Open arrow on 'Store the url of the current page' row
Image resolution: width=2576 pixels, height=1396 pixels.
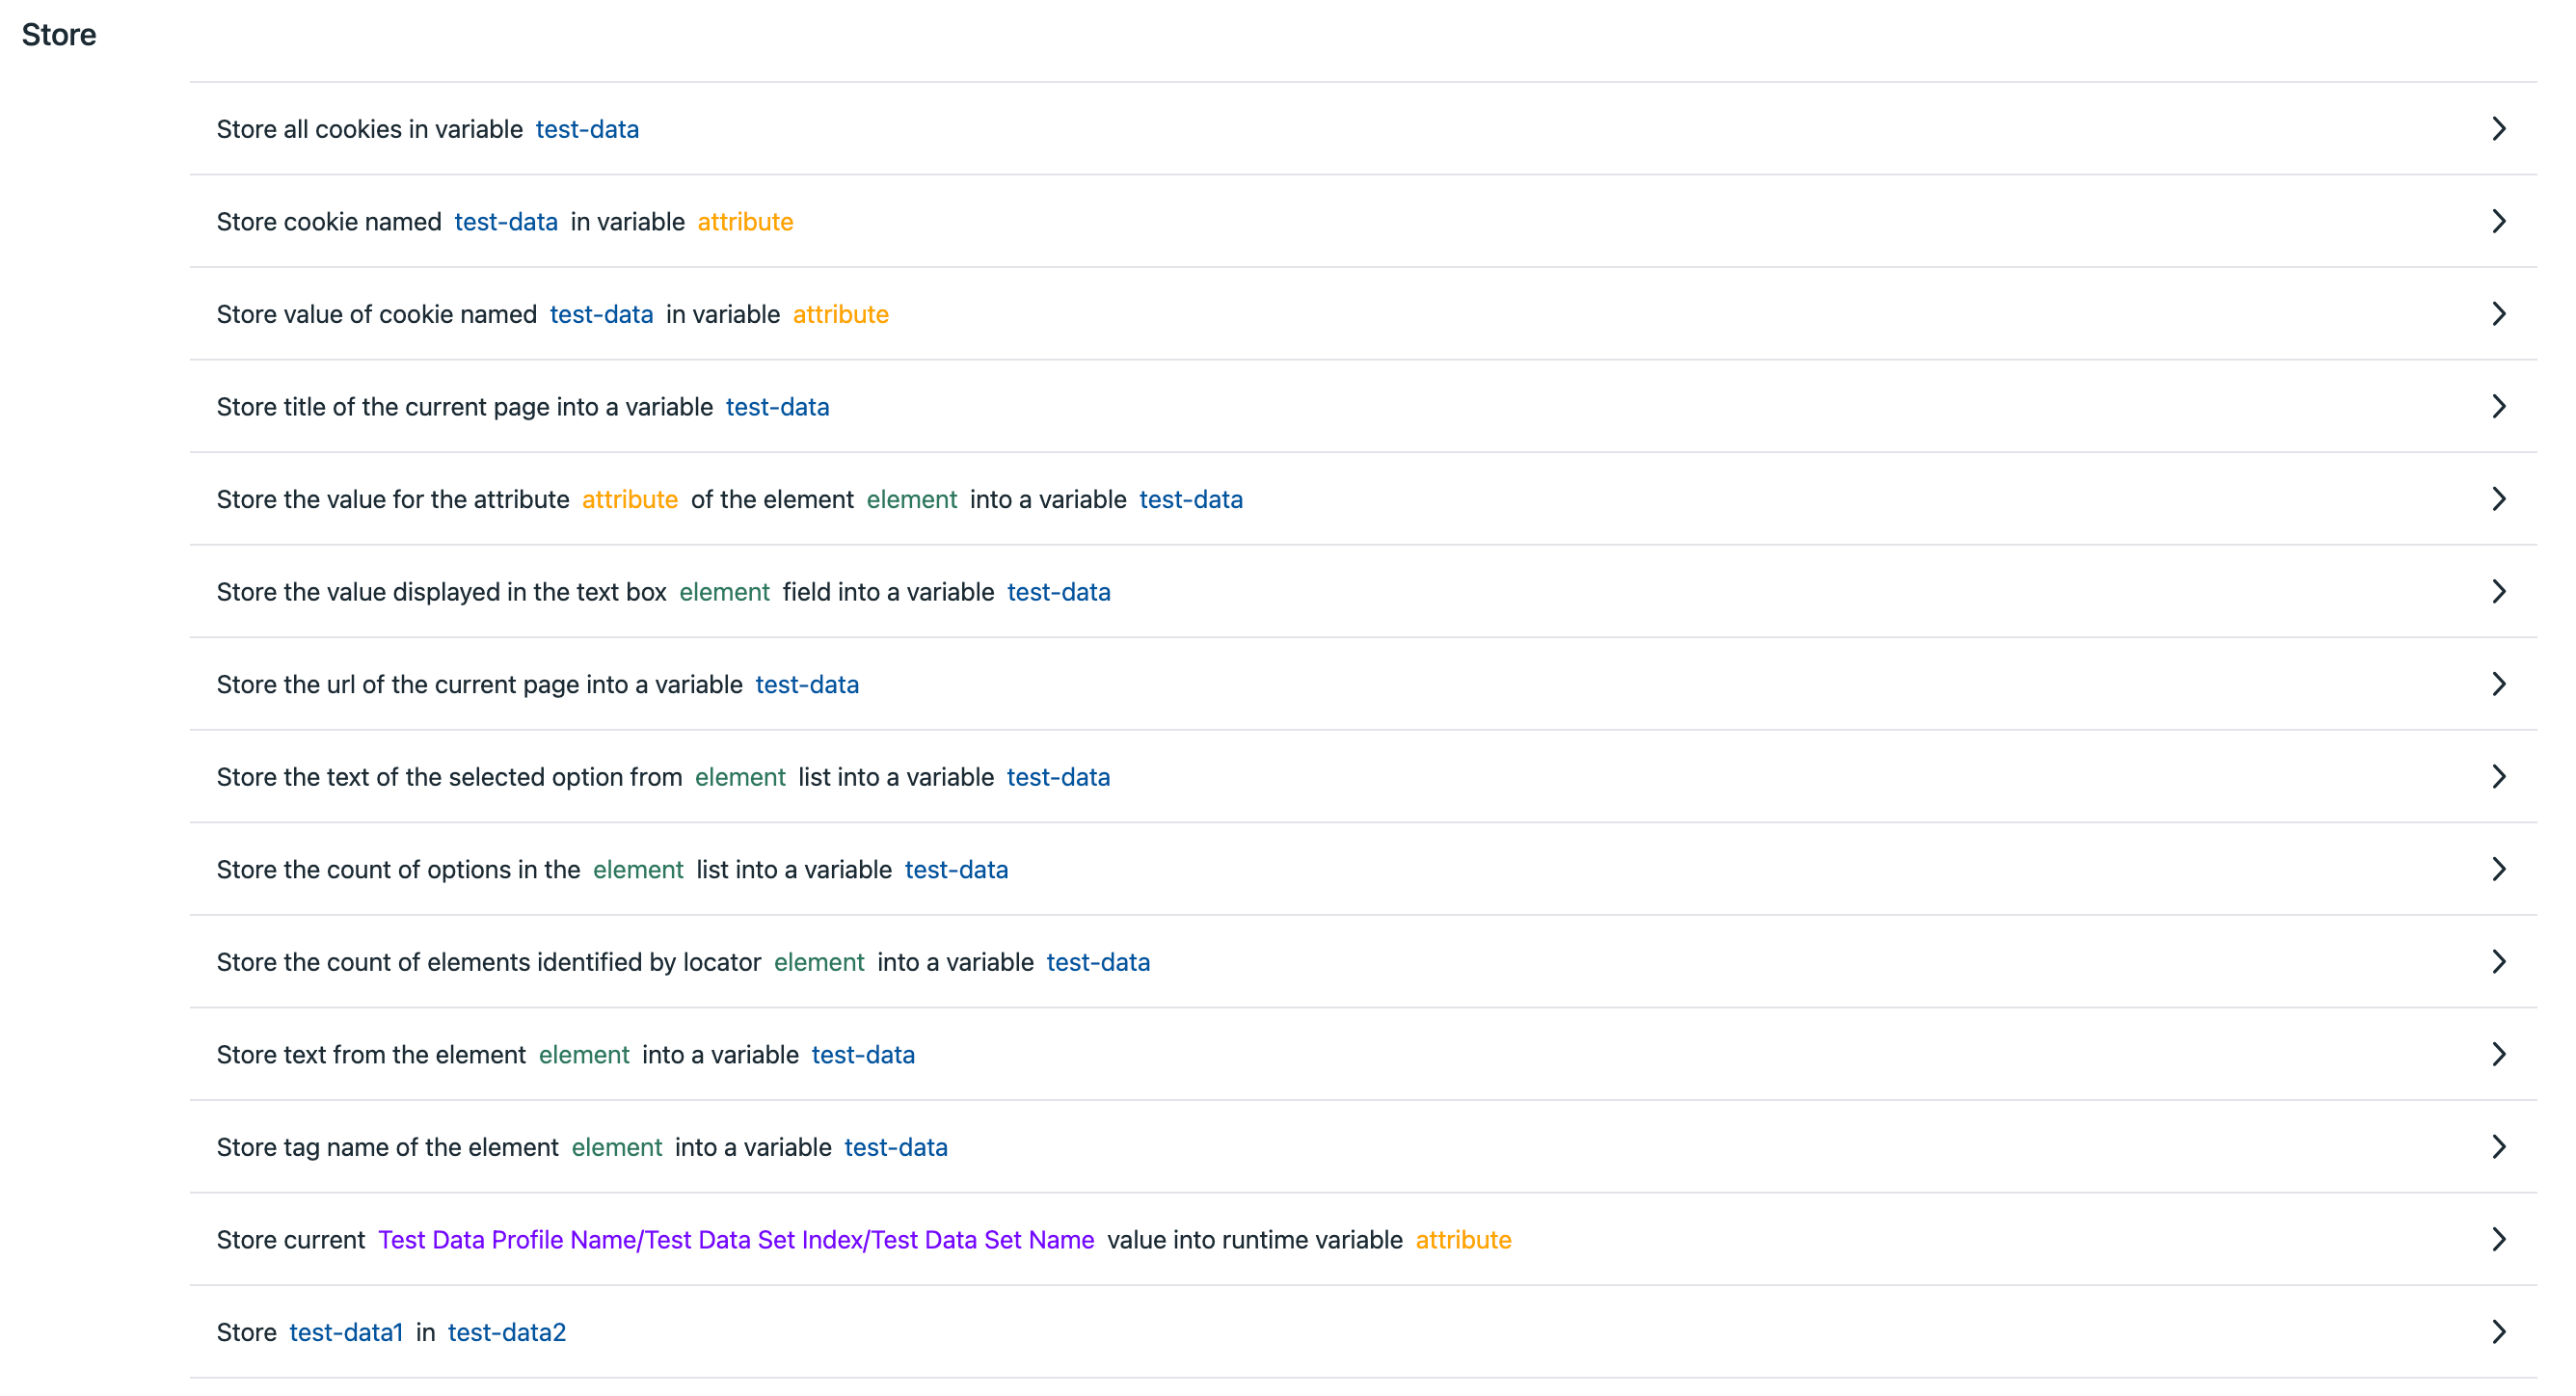point(2497,684)
